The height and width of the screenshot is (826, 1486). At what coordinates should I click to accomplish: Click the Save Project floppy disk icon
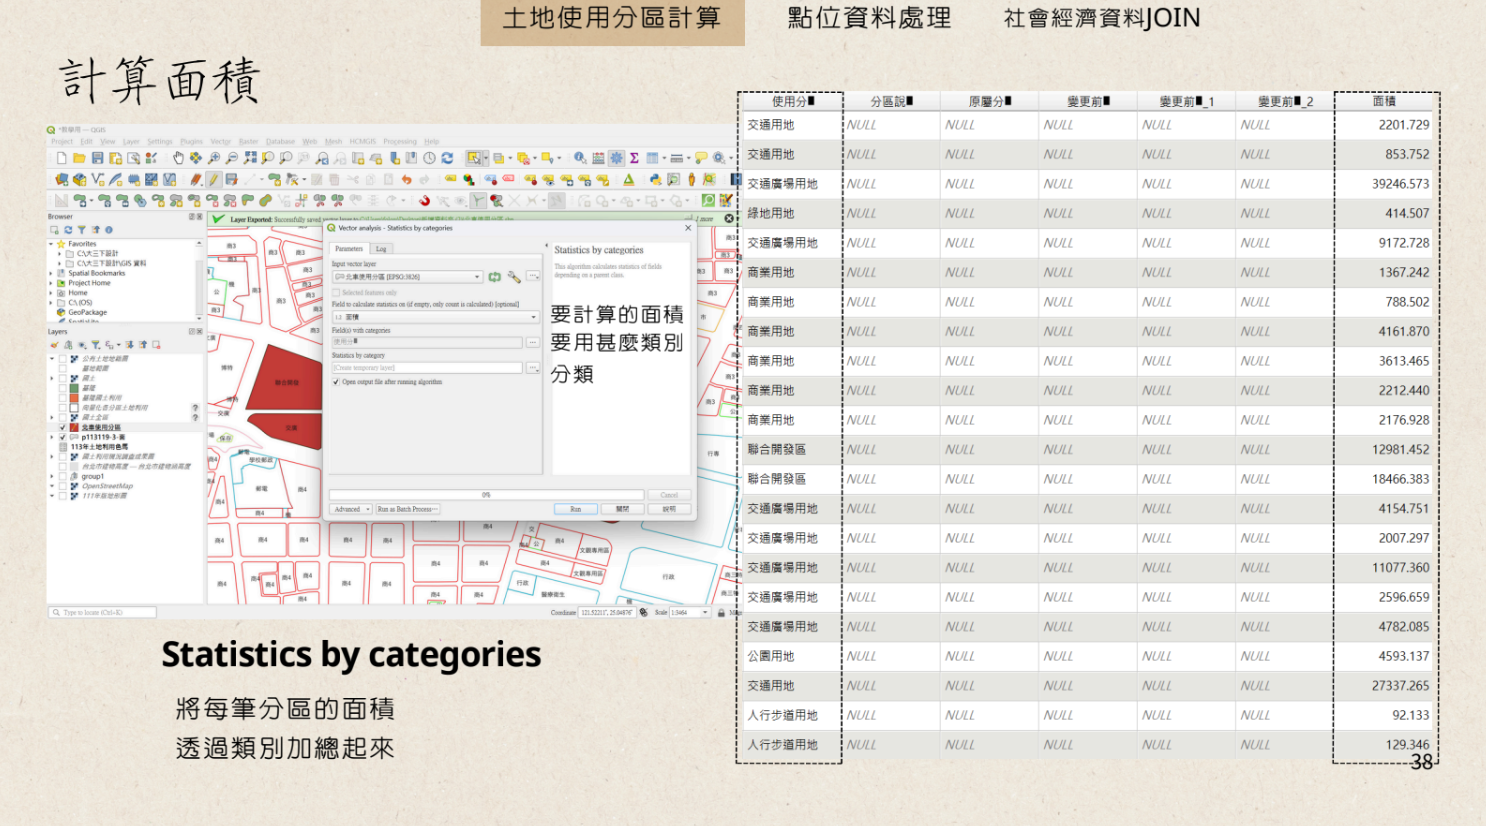[97, 158]
